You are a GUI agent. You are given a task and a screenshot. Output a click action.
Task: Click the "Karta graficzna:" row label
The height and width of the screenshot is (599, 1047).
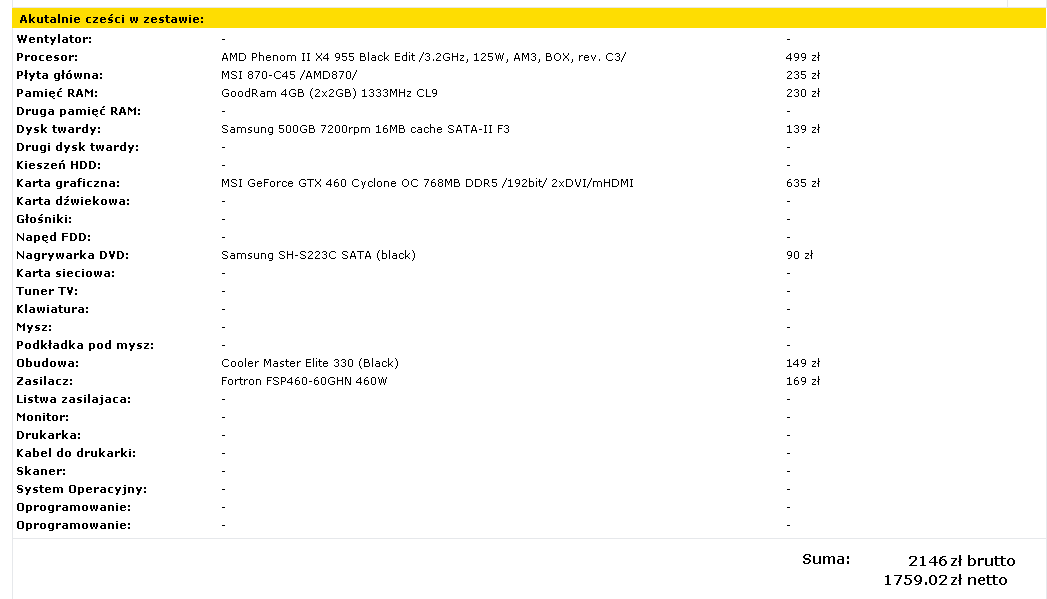(68, 183)
